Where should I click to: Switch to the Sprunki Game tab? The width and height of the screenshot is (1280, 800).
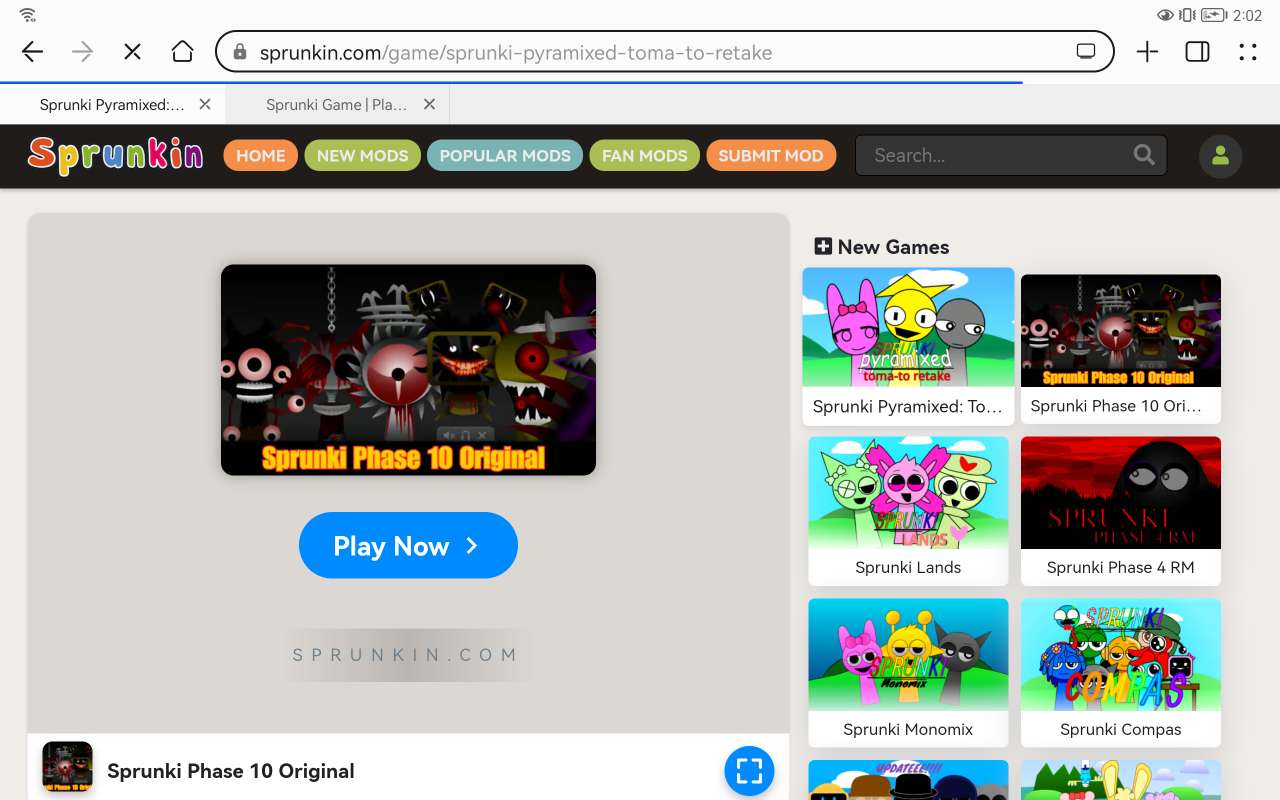[x=336, y=104]
